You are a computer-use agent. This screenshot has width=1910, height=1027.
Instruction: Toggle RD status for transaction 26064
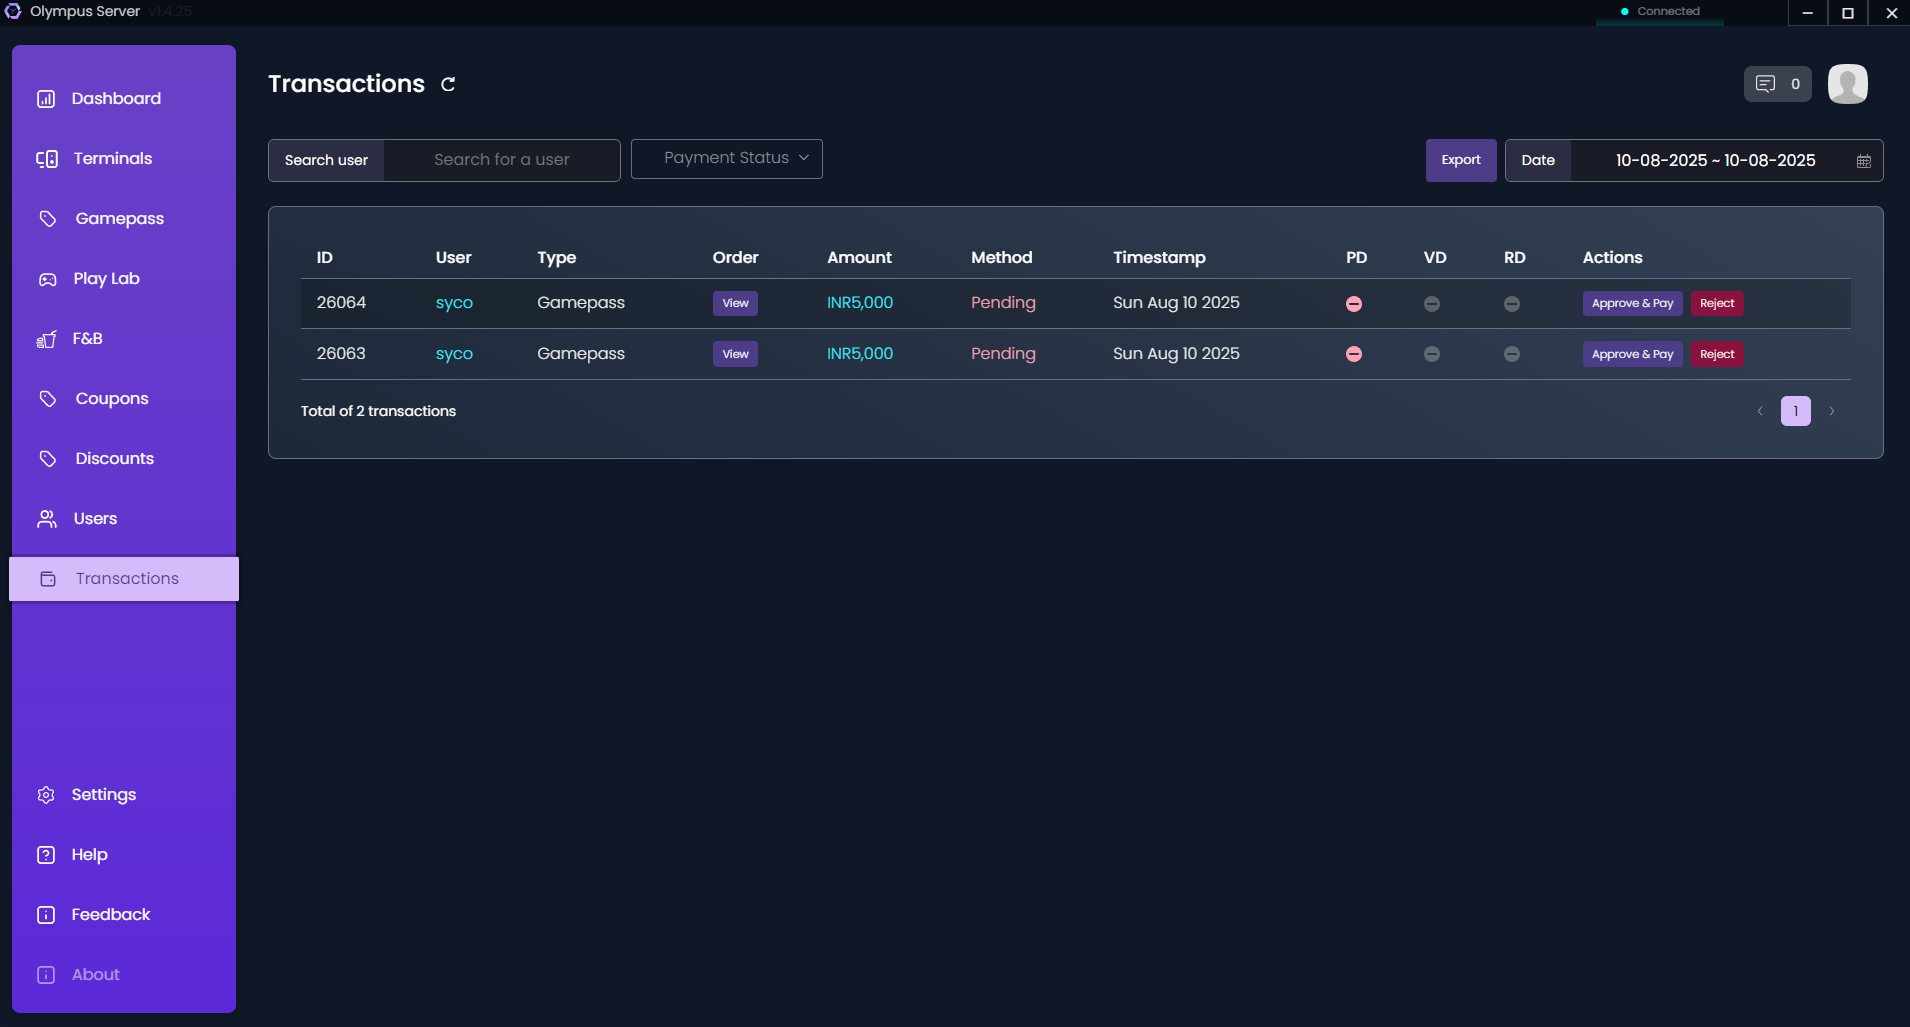tap(1512, 303)
